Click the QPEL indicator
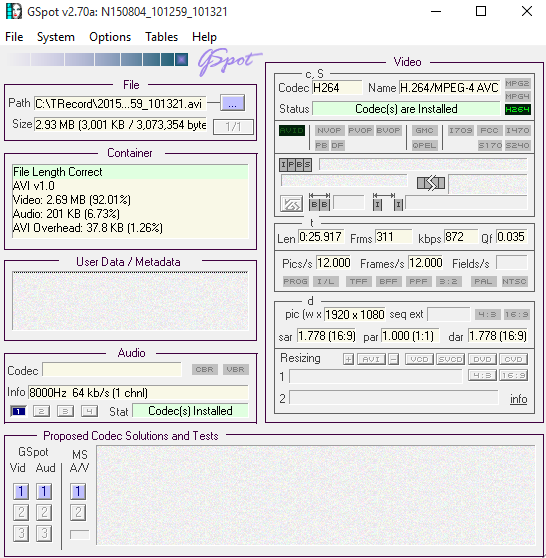 pyautogui.click(x=424, y=145)
